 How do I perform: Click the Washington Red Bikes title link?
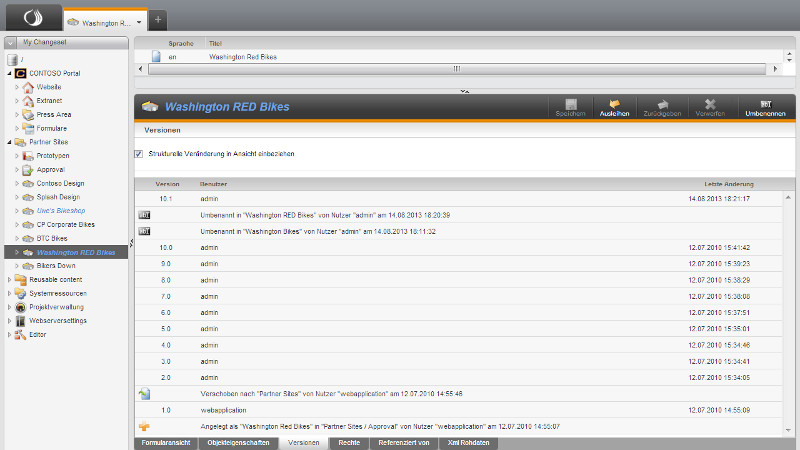coord(242,58)
